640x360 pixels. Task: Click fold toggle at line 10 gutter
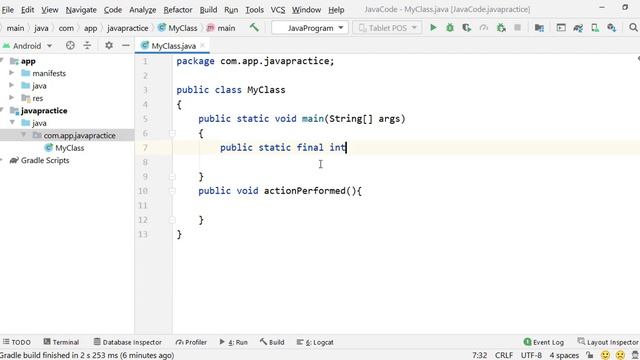(172, 191)
